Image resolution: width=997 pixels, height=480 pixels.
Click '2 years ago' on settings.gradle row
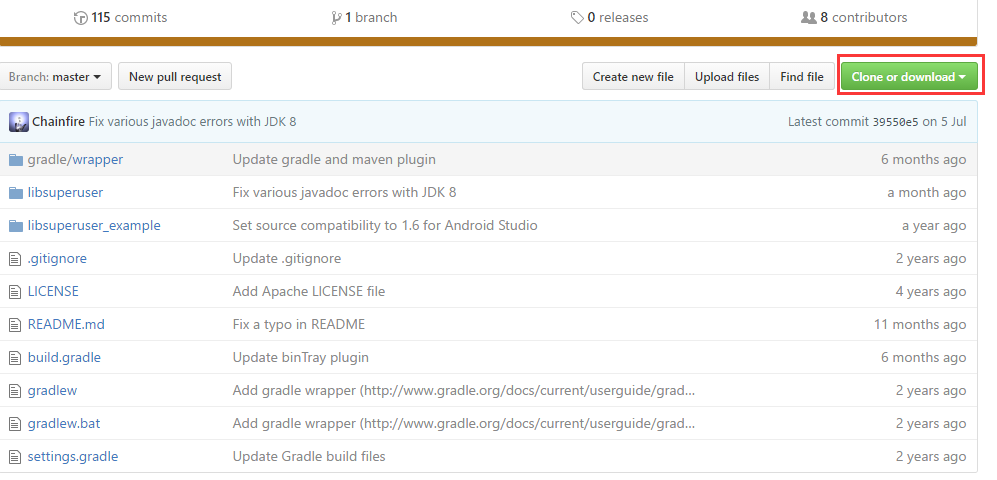pos(931,456)
